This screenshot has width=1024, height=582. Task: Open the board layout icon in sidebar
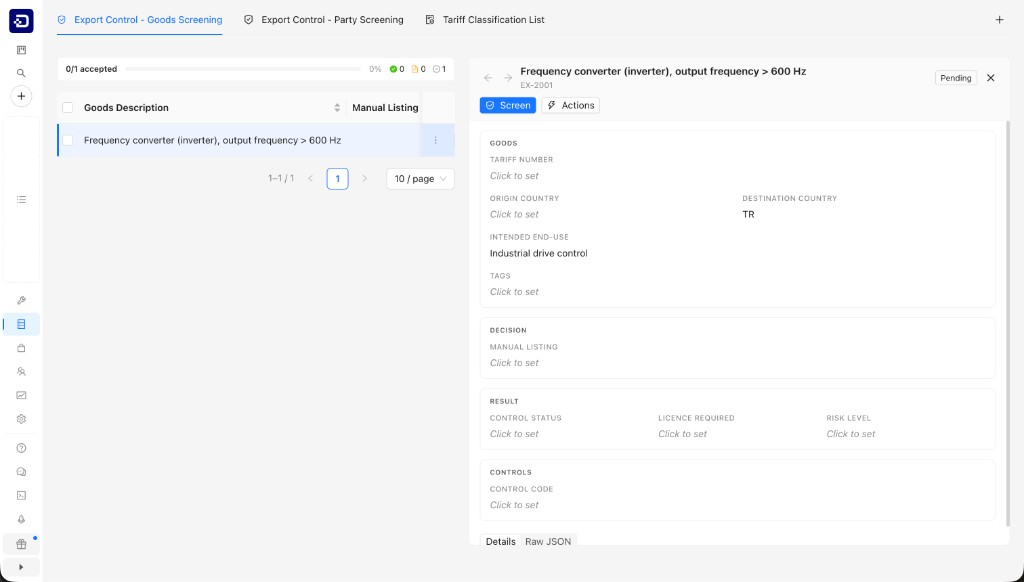[x=21, y=50]
